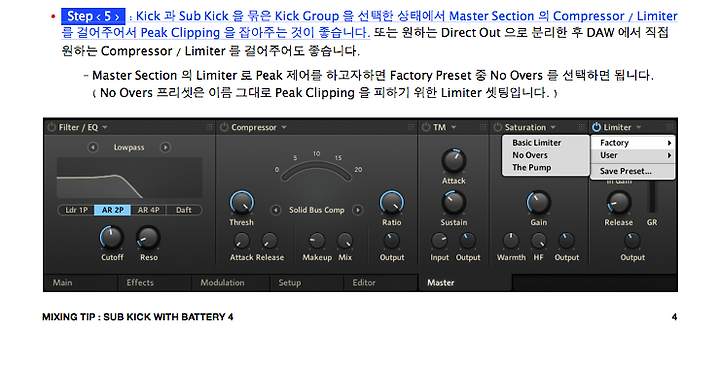Open the TM preset dropdown arrow
The width and height of the screenshot is (720, 365).
[454, 127]
